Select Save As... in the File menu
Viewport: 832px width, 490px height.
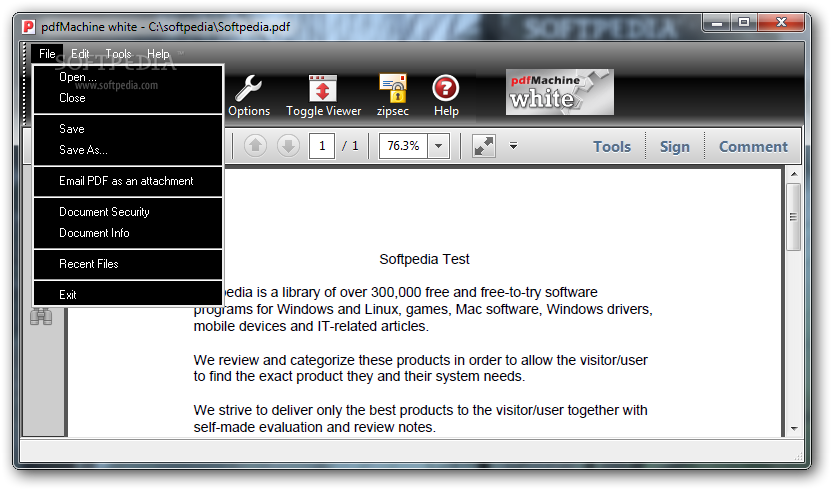[128, 150]
